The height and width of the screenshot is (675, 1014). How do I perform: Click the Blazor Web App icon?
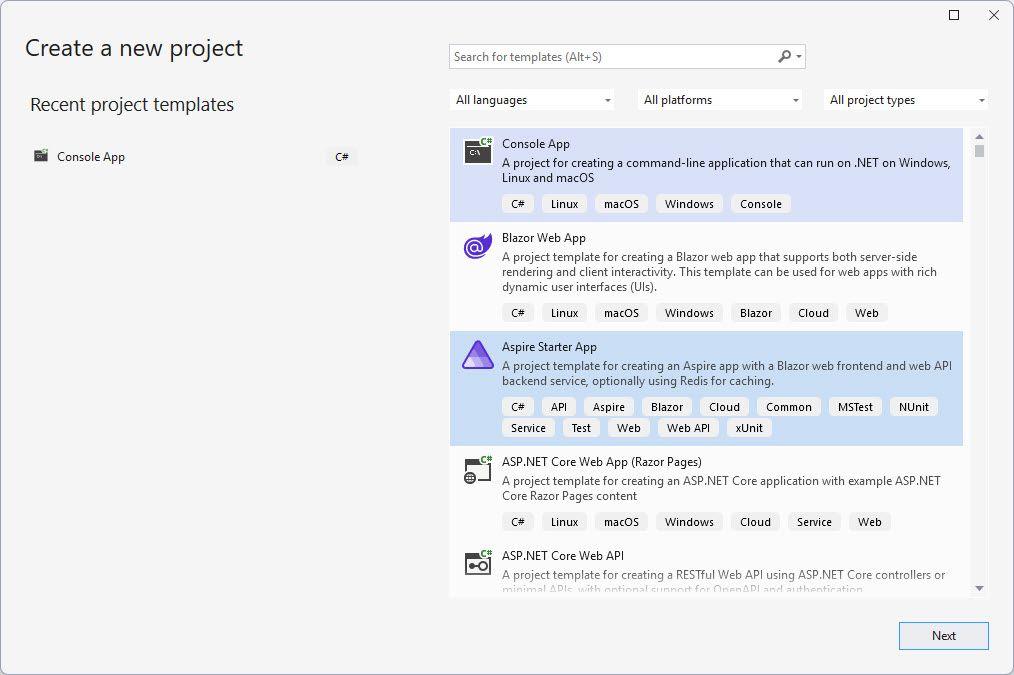(x=478, y=246)
